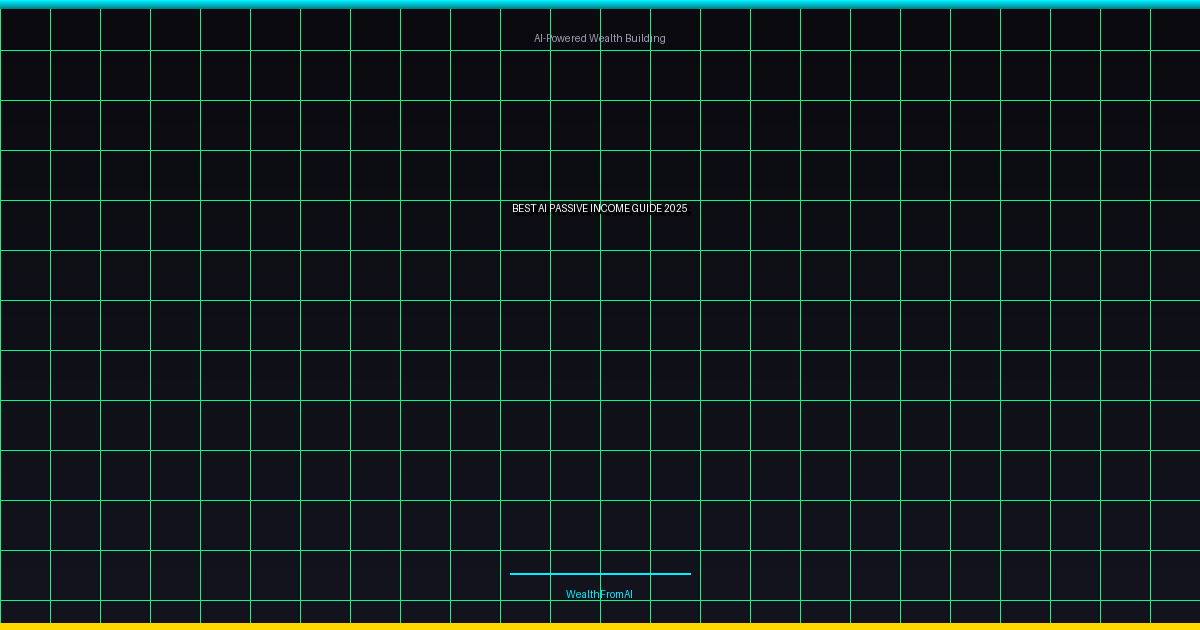Click AI-Powered in the top tagline

coord(559,38)
